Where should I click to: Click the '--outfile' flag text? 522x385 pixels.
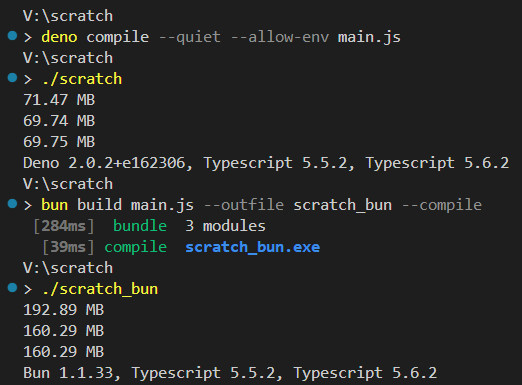(244, 205)
